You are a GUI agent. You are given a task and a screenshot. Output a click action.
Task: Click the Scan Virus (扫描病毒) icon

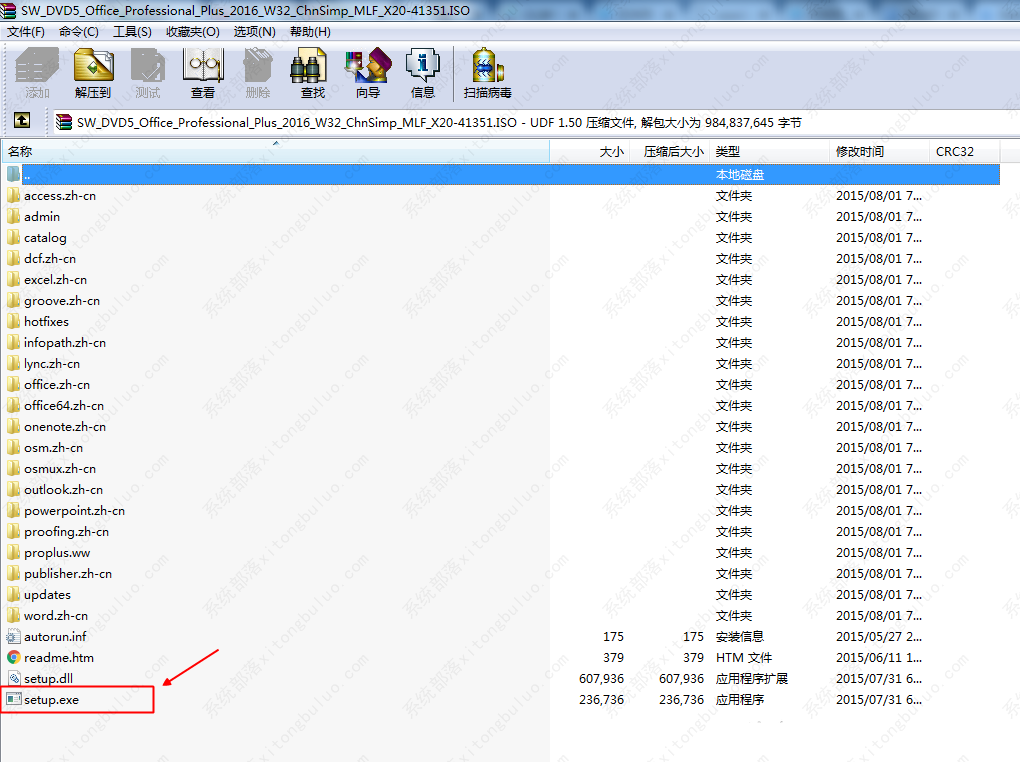point(487,66)
